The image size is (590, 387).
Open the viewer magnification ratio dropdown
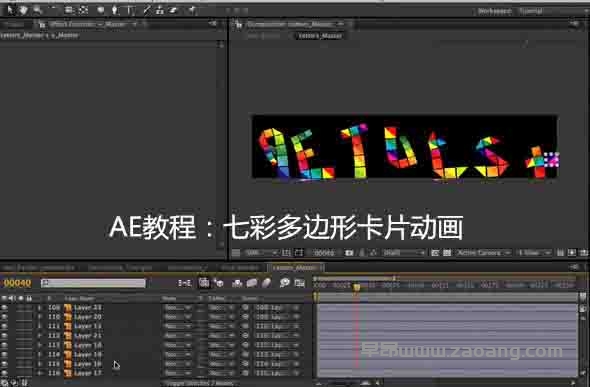pos(261,253)
